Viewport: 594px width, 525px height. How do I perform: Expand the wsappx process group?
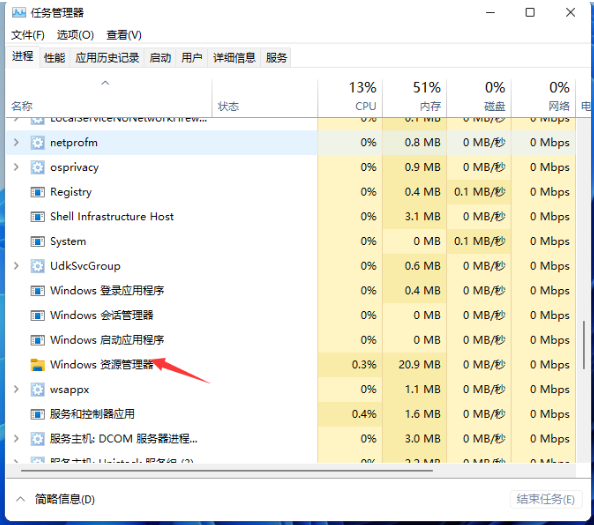16,389
